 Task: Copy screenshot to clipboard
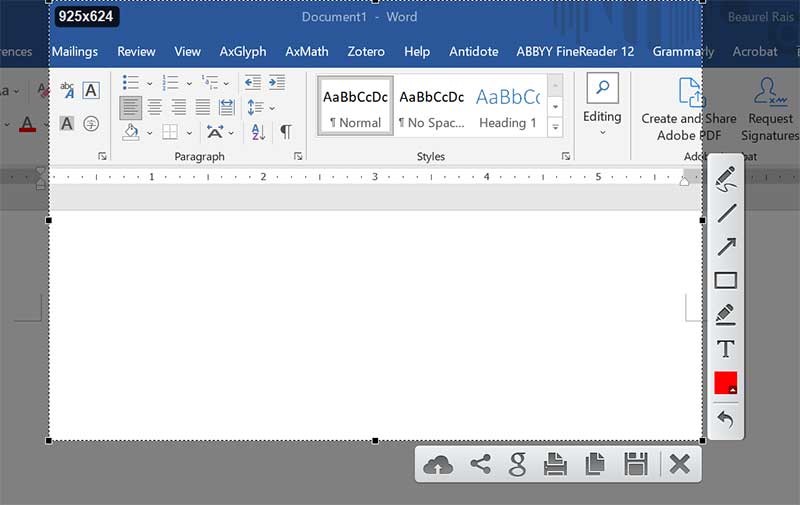(595, 464)
